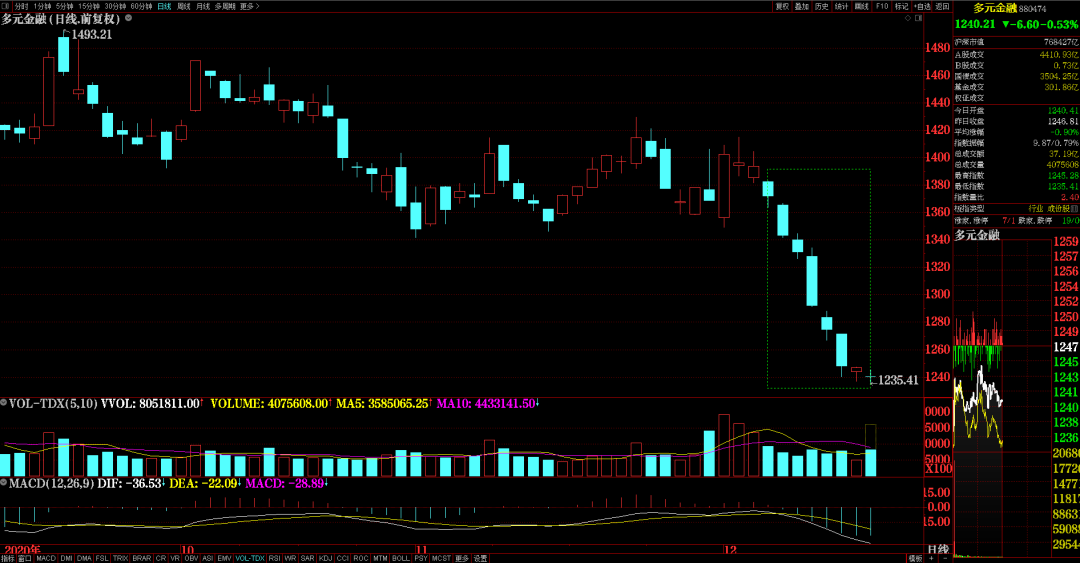Click the 多元金融 stock name header

(995, 8)
